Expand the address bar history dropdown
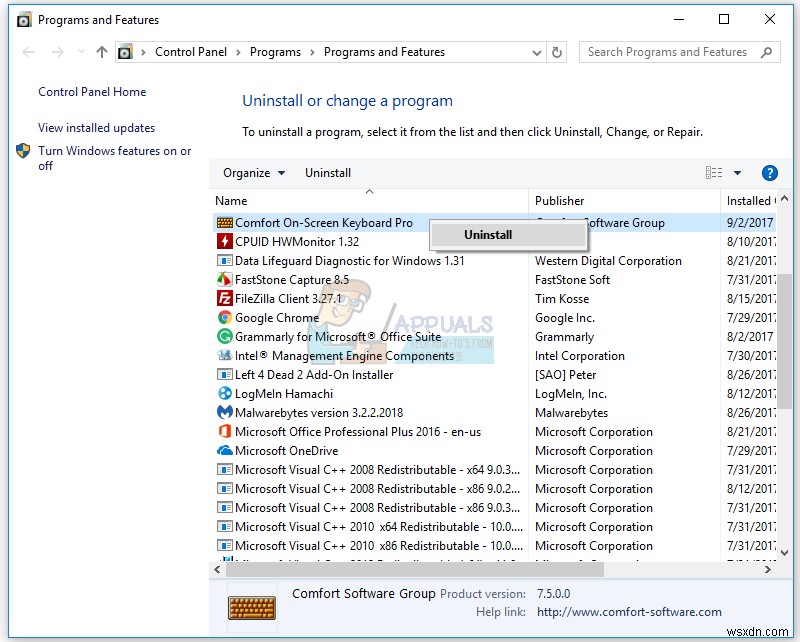Screen dimensions: 800x642 click(x=537, y=52)
